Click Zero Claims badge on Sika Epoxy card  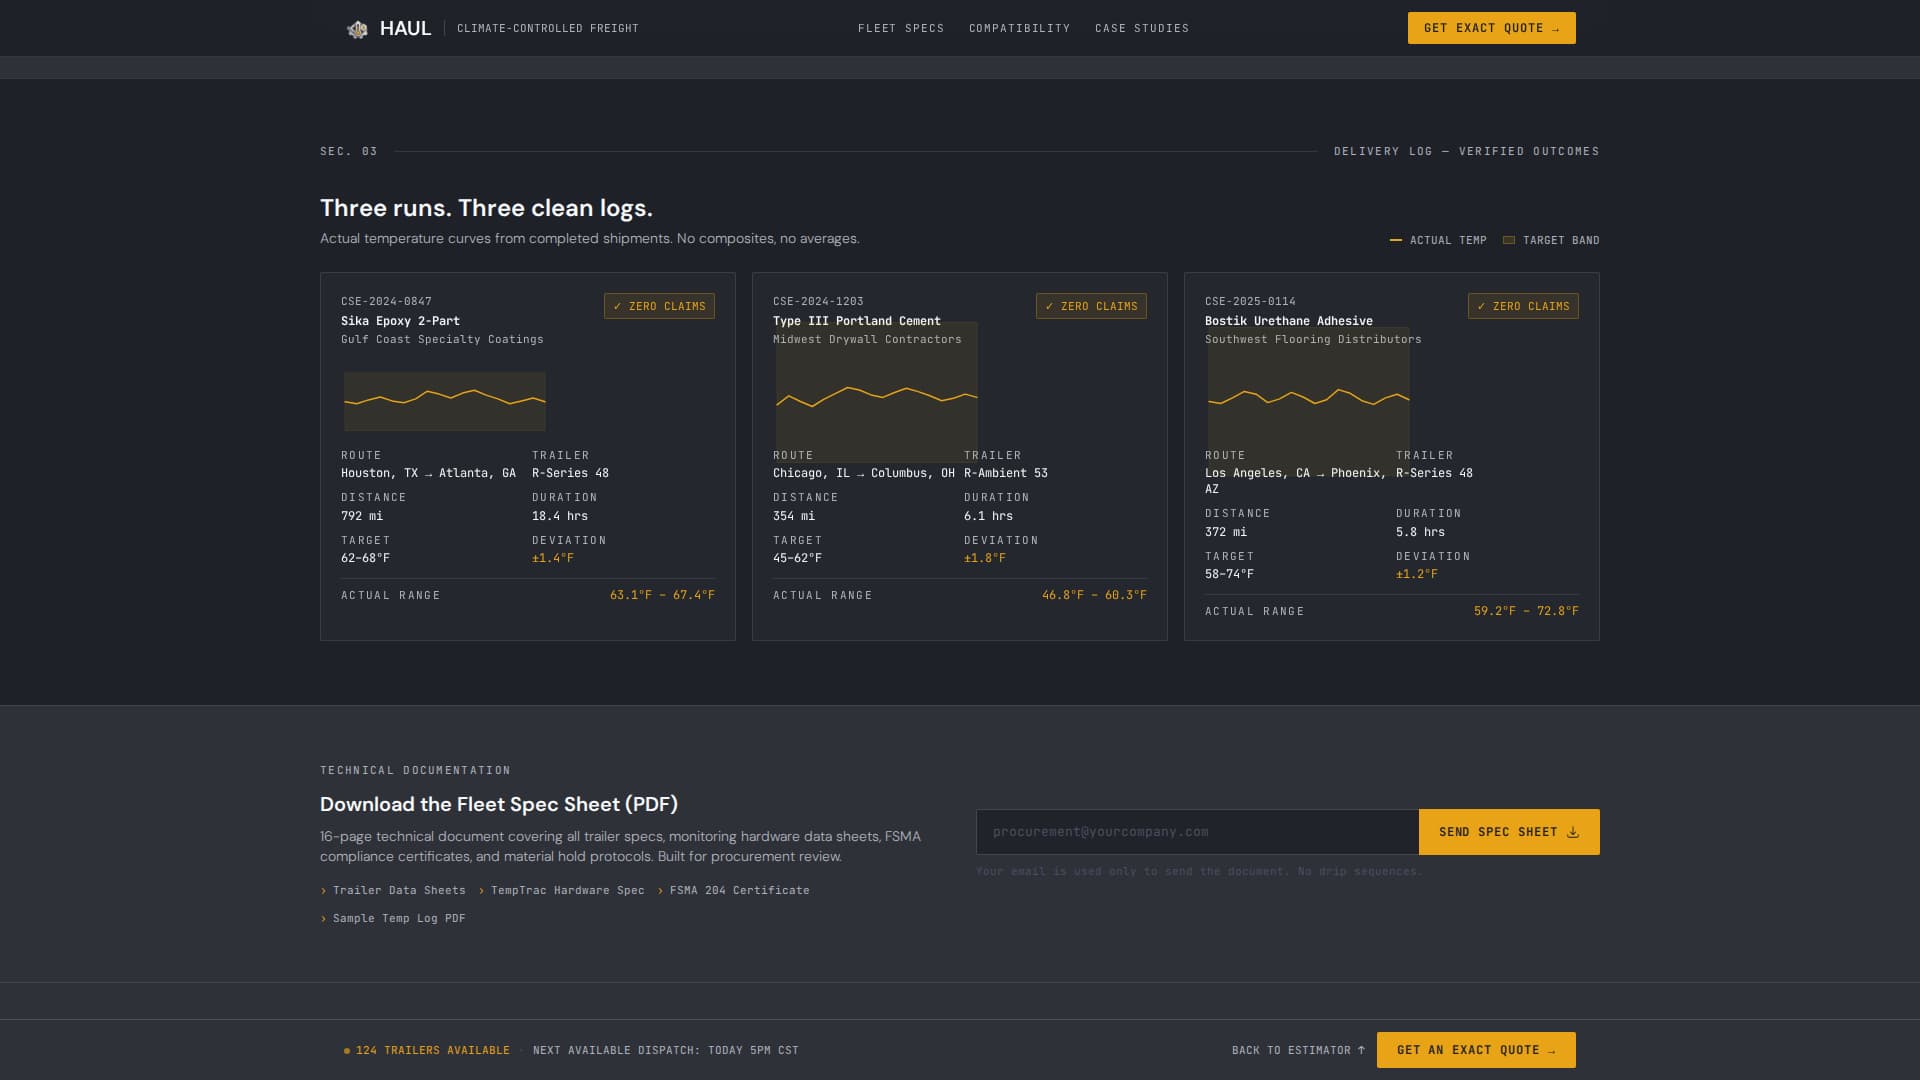[659, 306]
